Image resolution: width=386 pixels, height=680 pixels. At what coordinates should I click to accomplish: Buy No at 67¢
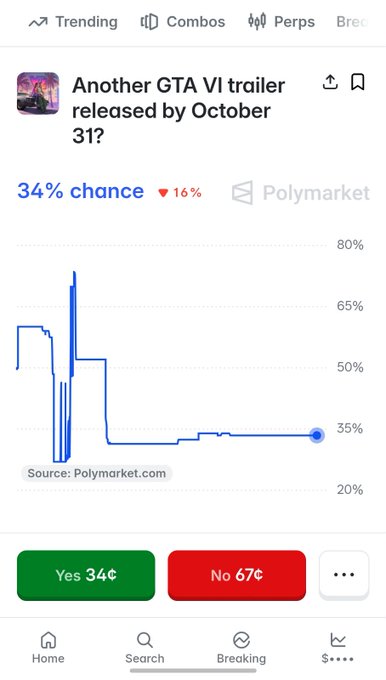237,575
